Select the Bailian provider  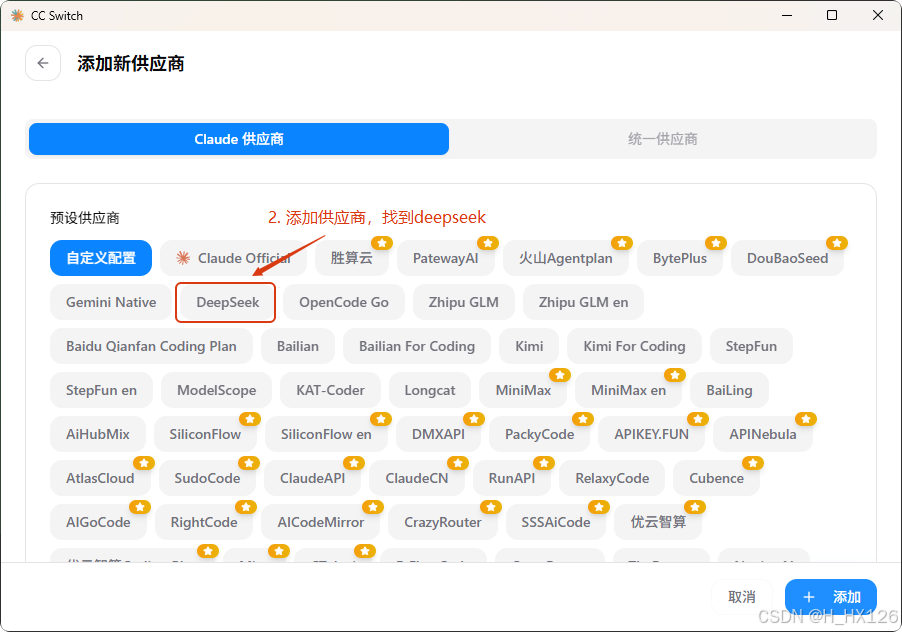[298, 346]
